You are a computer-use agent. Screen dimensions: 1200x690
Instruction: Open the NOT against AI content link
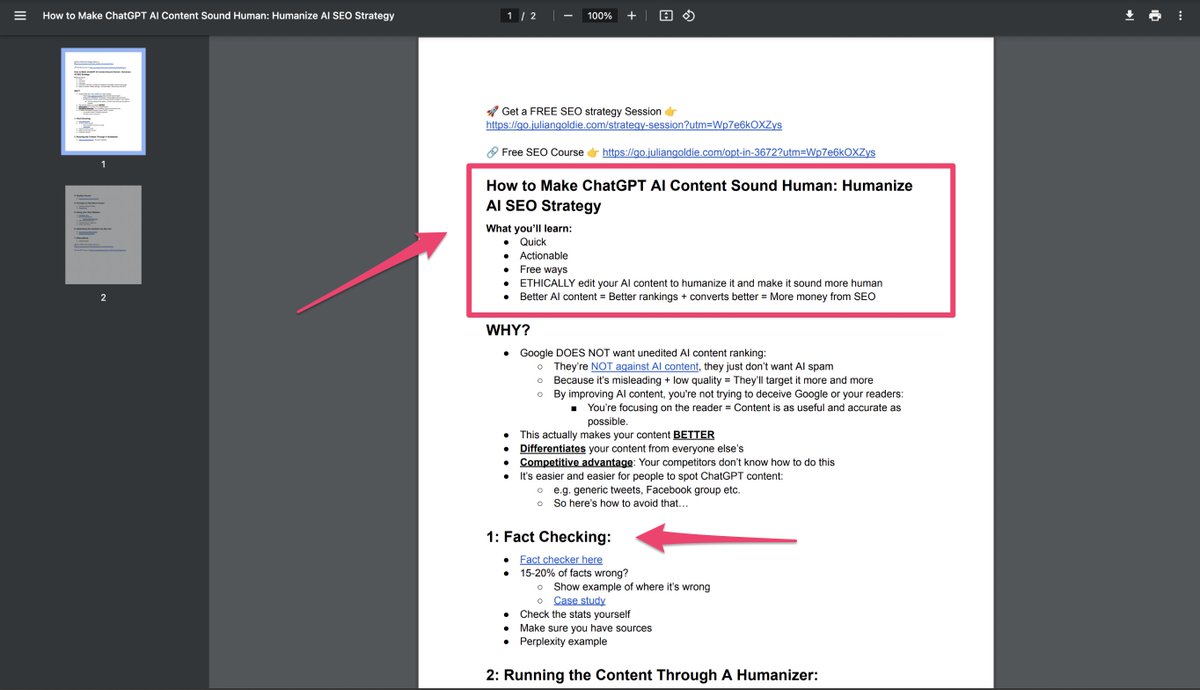(x=645, y=367)
